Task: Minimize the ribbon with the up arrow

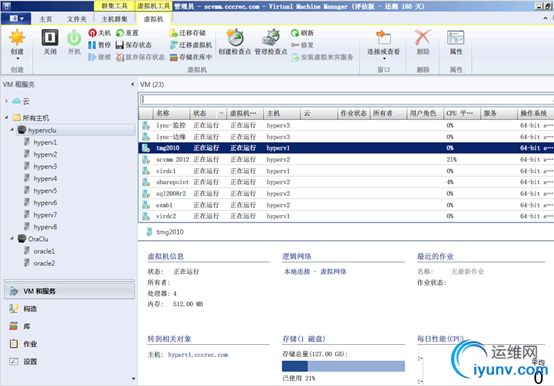Action: [545, 18]
